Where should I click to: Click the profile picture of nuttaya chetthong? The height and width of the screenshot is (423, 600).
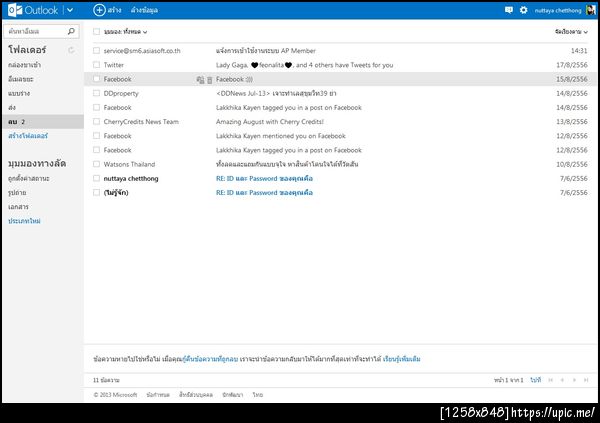click(x=591, y=10)
